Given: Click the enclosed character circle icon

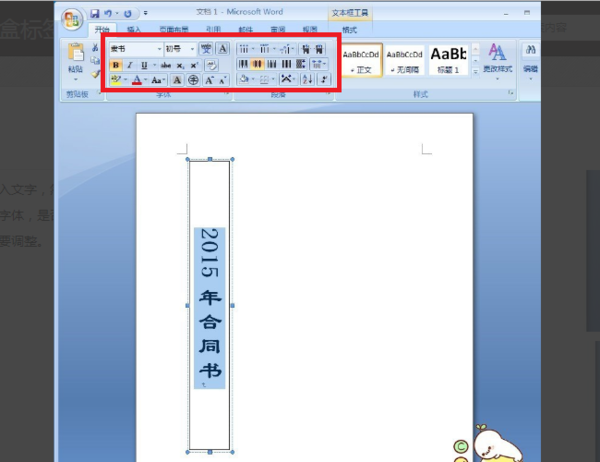Looking at the screenshot, I should click(193, 80).
